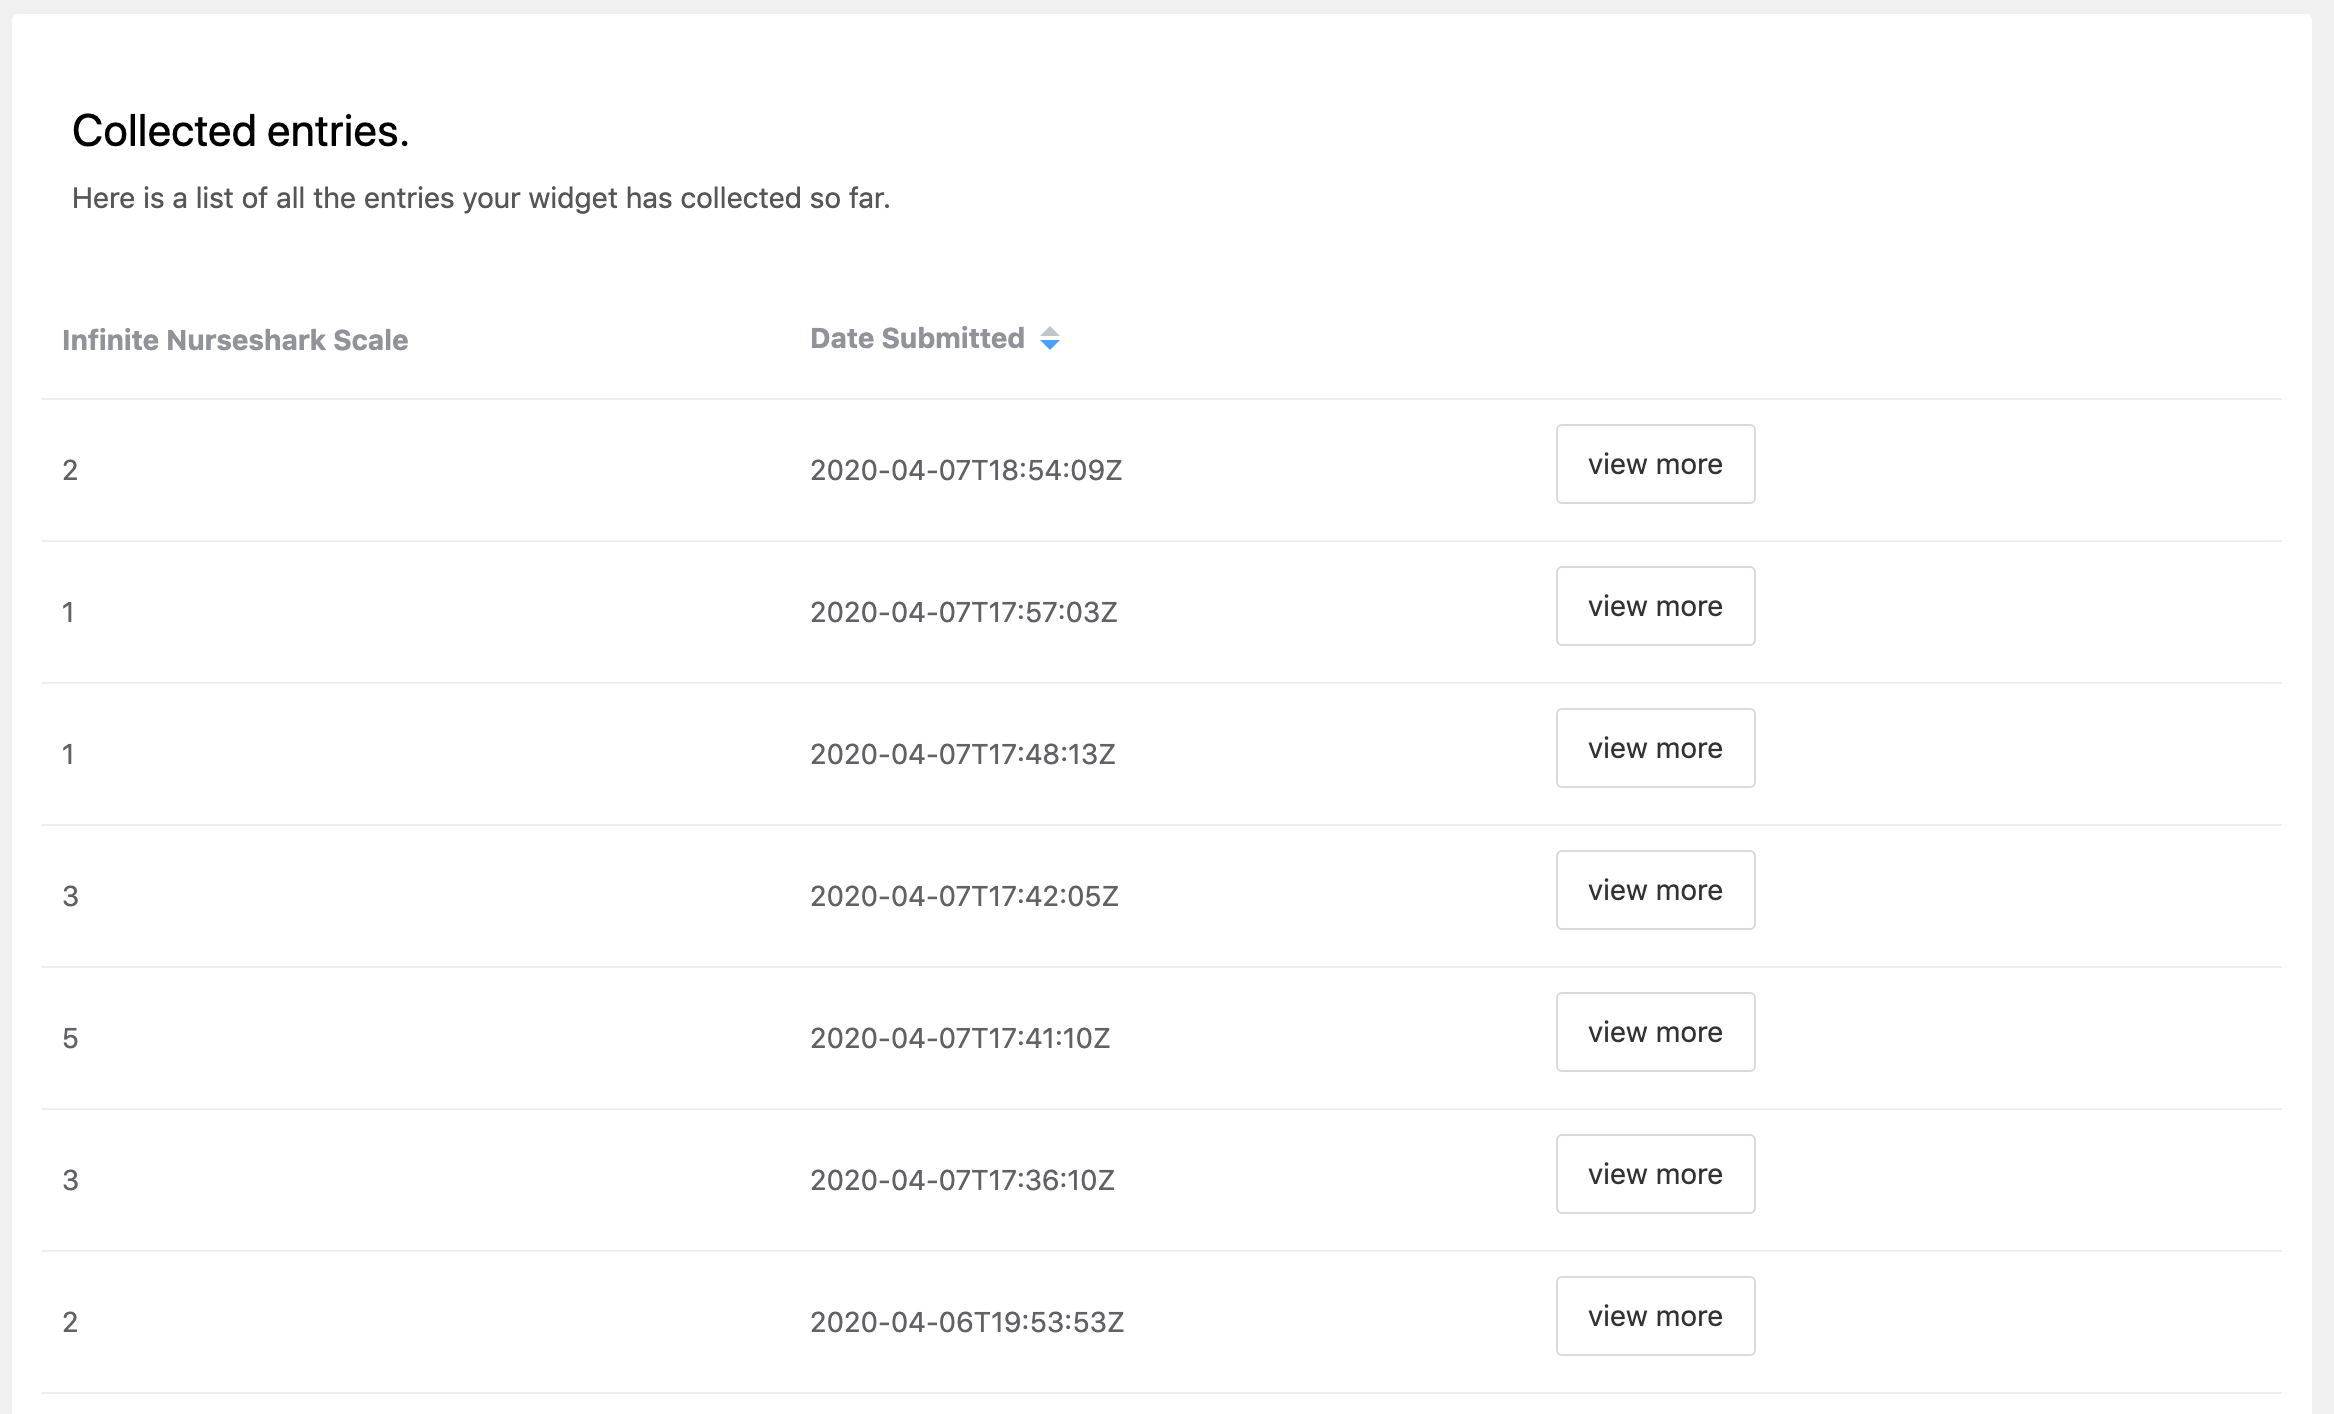Select the date 2020-04-07T18:54:09Z
2334x1414 pixels.
[x=966, y=470]
